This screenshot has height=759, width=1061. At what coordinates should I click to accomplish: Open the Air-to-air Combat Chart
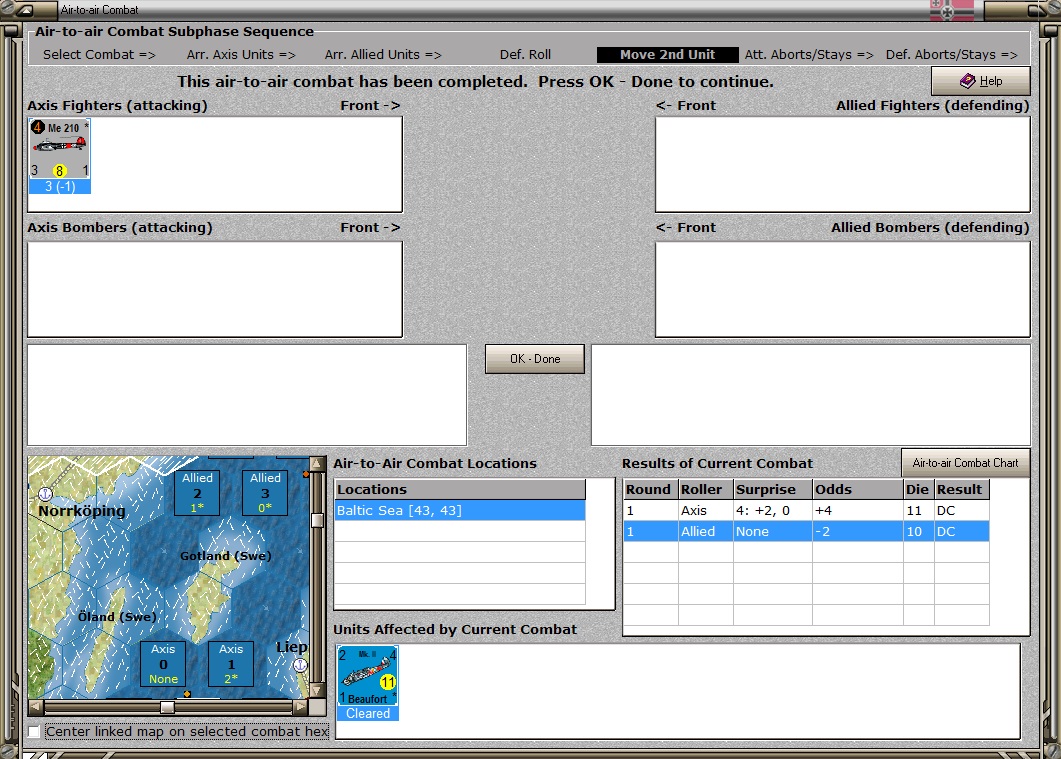coord(965,463)
